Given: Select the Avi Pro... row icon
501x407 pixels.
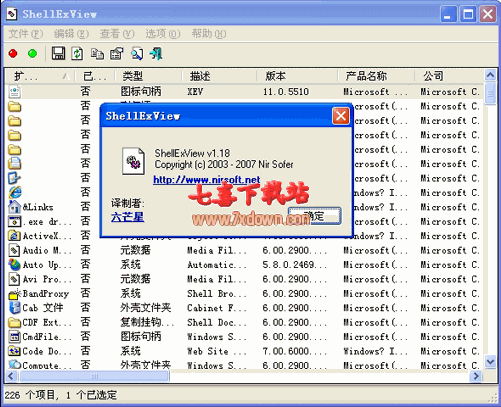Looking at the screenshot, I should [x=14, y=279].
